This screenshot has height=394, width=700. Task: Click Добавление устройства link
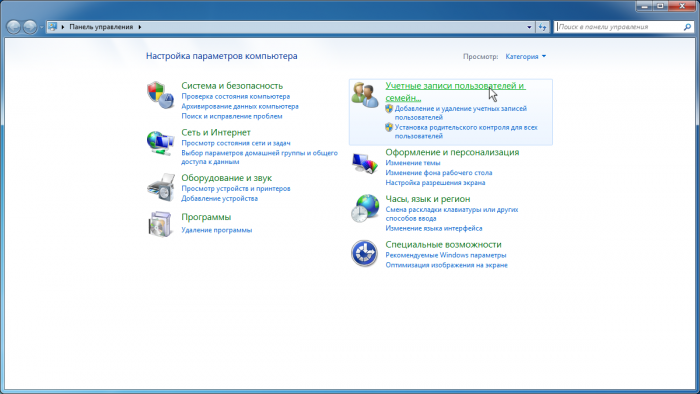coord(220,198)
